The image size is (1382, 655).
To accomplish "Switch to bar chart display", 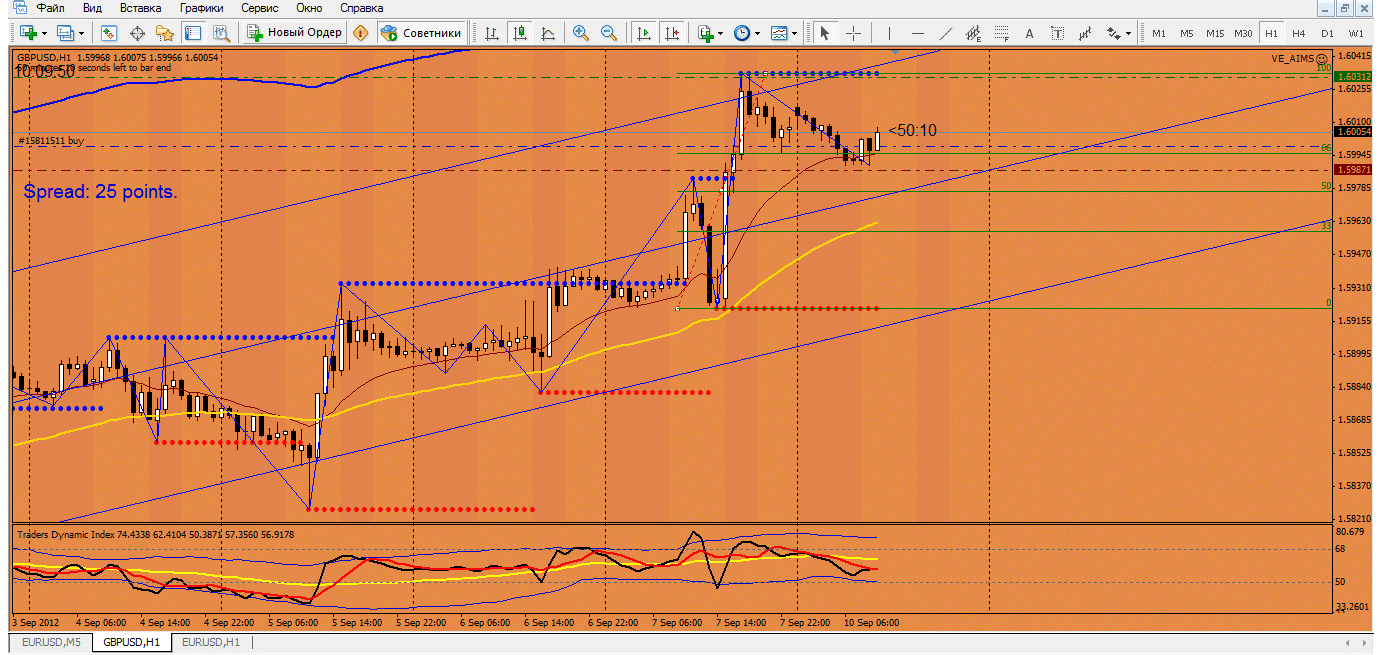I will [492, 33].
